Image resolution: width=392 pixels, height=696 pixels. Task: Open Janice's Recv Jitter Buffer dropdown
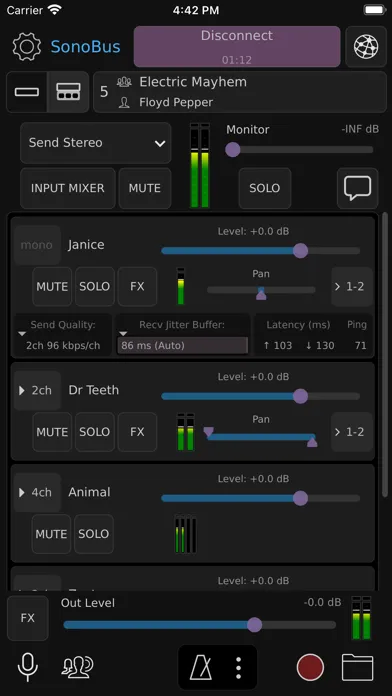pos(182,335)
